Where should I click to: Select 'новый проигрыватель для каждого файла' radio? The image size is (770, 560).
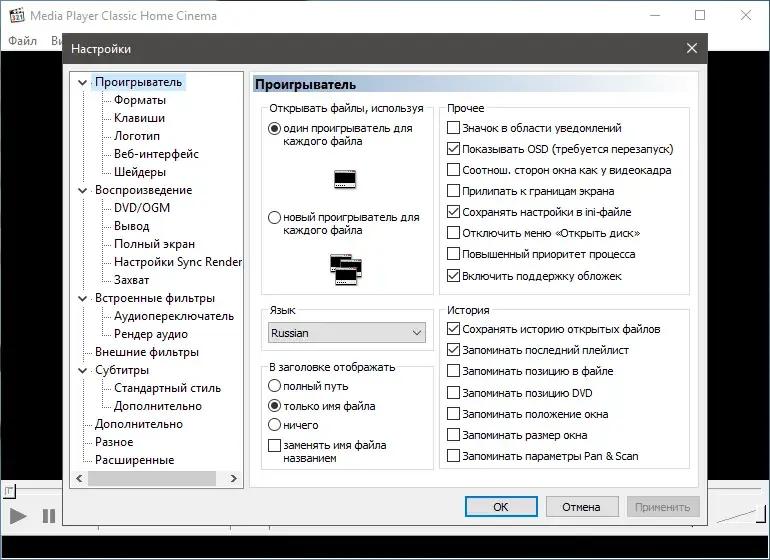click(x=275, y=217)
